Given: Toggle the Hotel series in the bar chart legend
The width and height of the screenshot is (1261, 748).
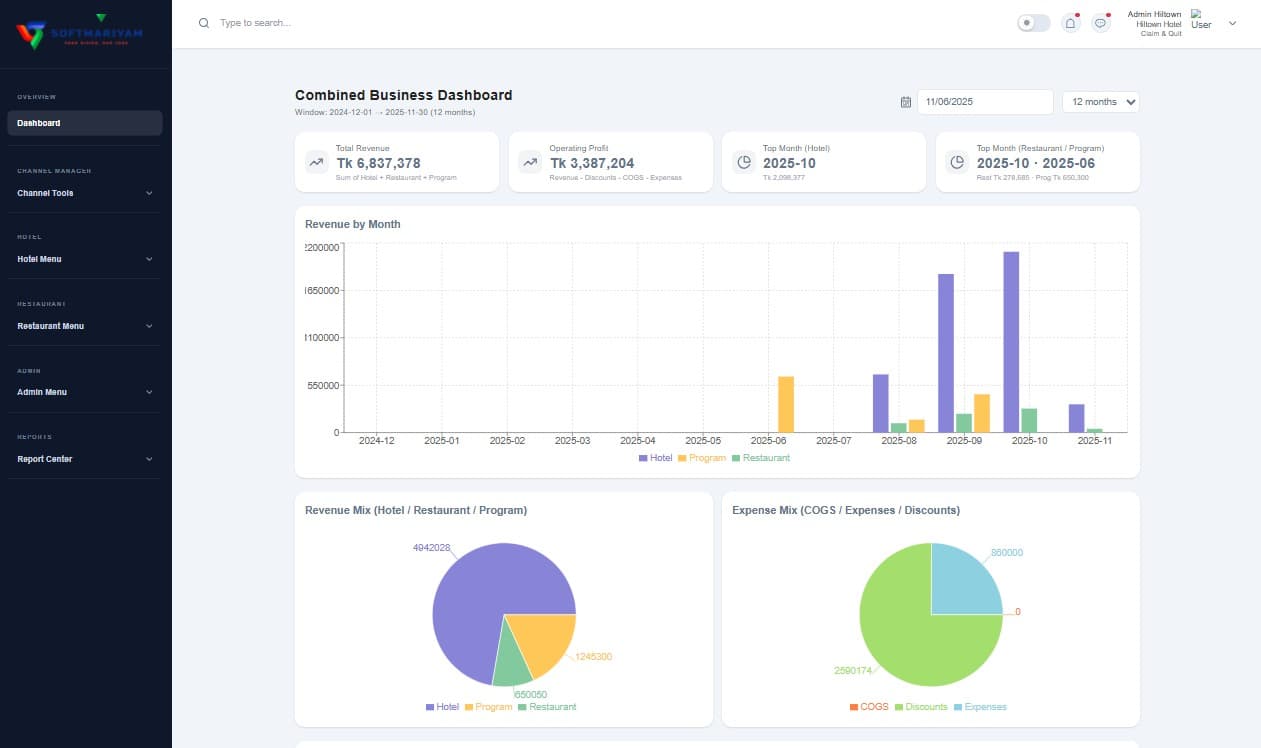Looking at the screenshot, I should 654,457.
